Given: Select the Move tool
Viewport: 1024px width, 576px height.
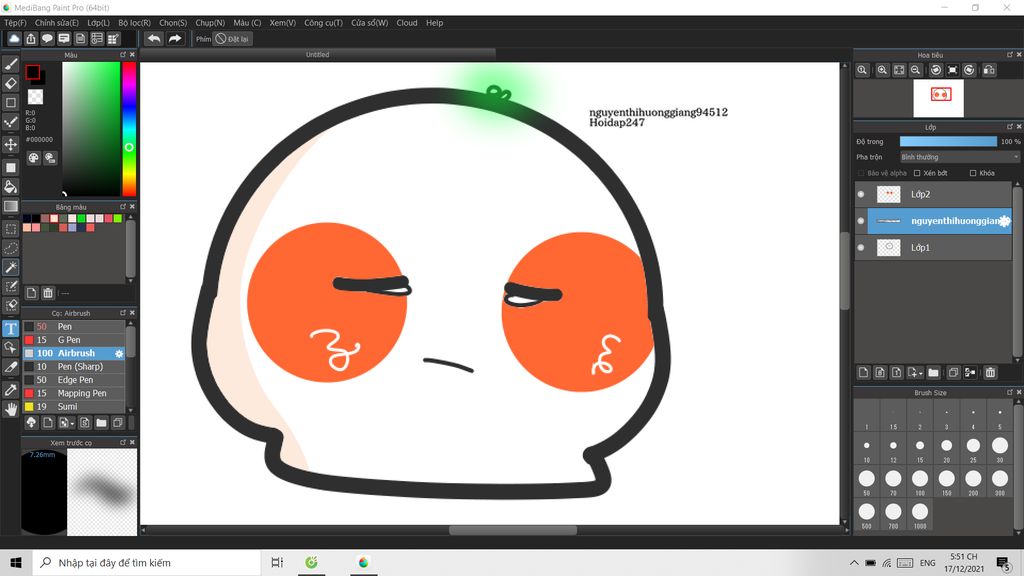Looking at the screenshot, I should [x=10, y=144].
